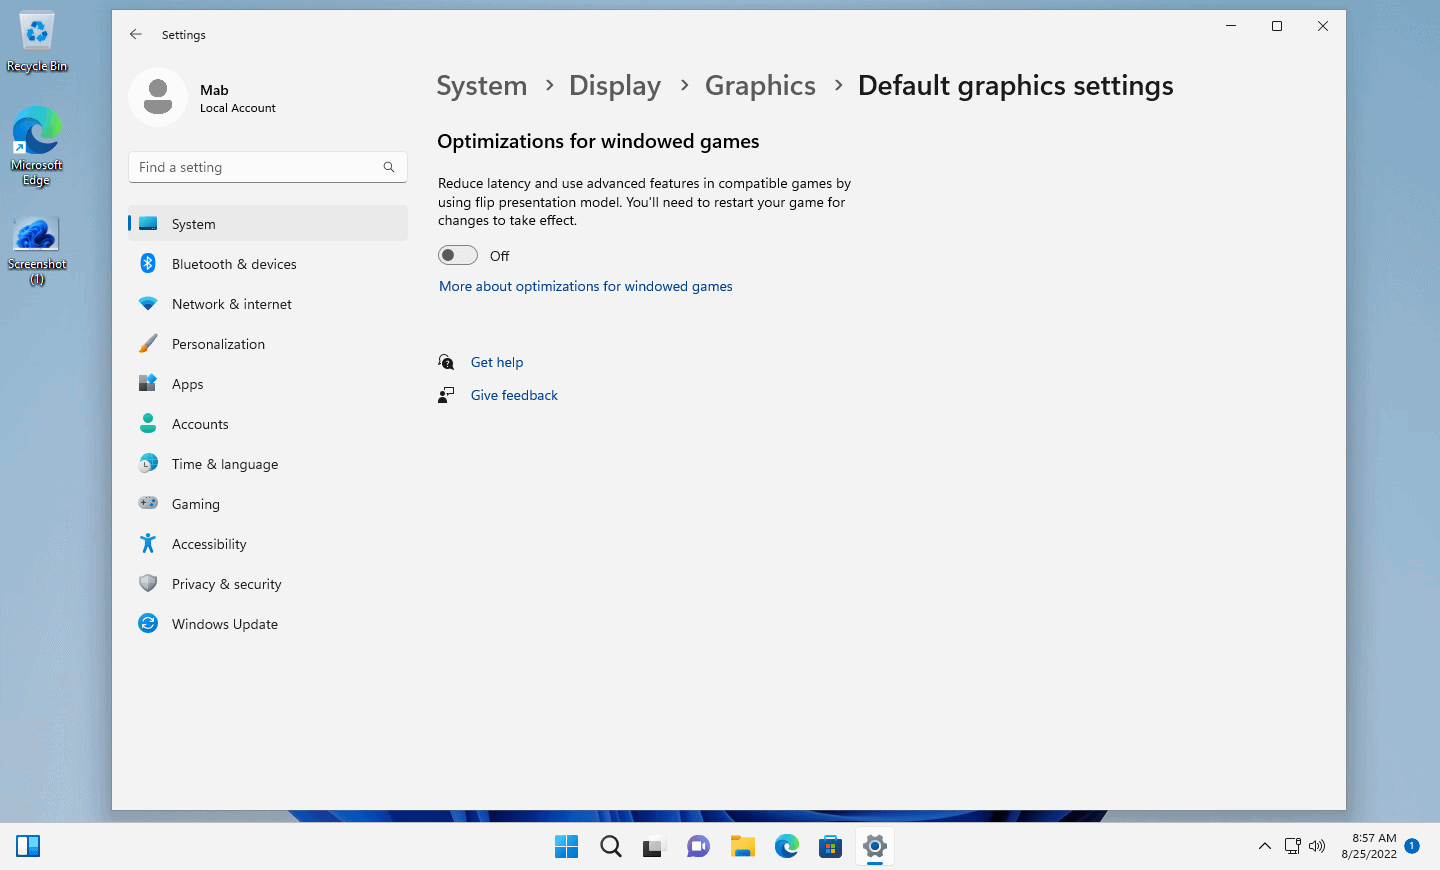
Task: Launch Microsoft Store from the taskbar
Action: tap(830, 846)
